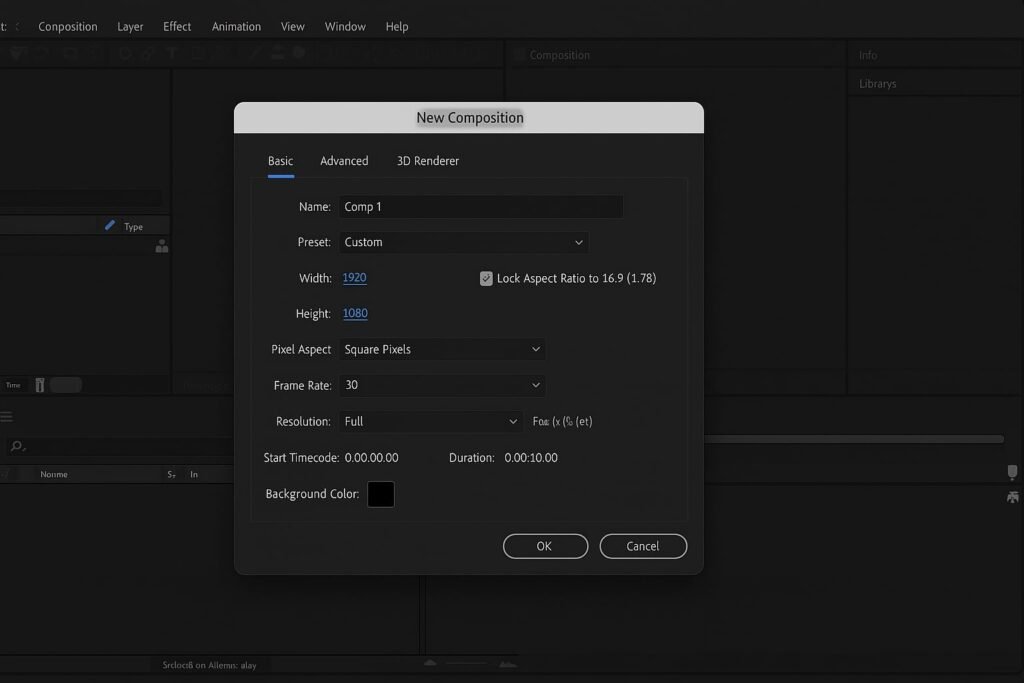
Task: Click the blue pencil icon beside Type column
Action: coord(110,226)
